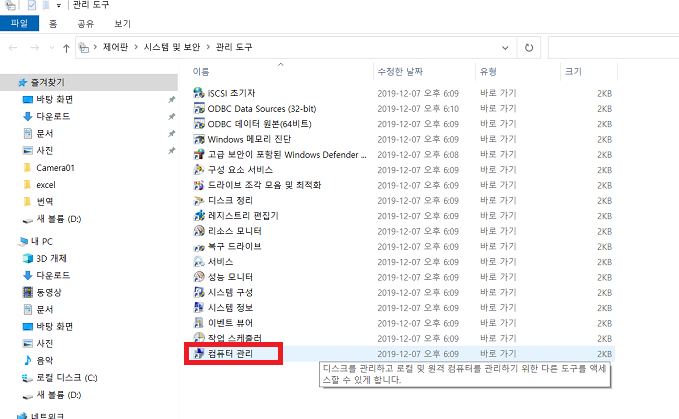Click 제어판 in the address breadcrumb
The width and height of the screenshot is (679, 419).
pyautogui.click(x=115, y=47)
